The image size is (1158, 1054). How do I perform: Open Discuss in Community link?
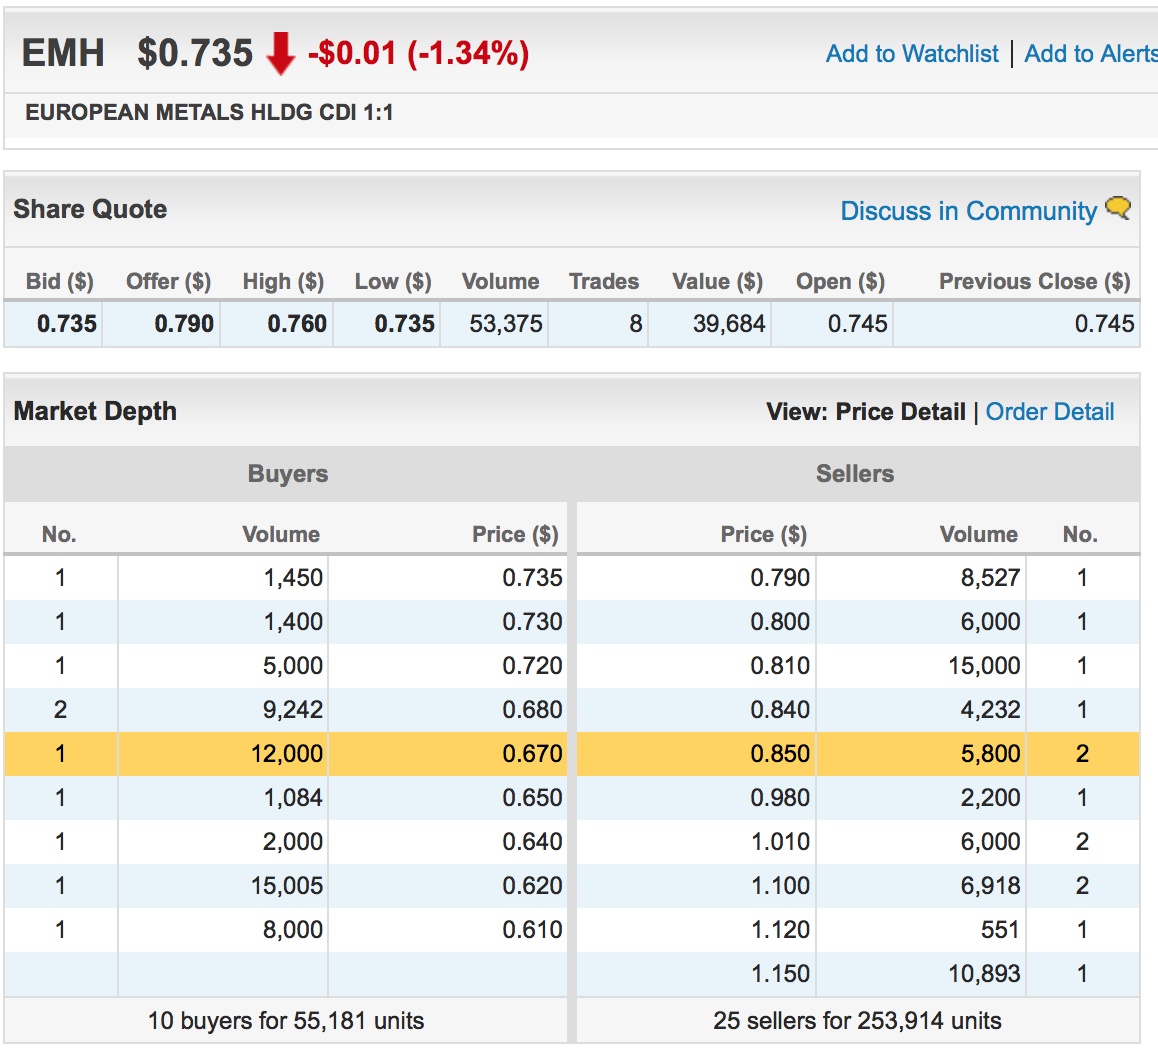pyautogui.click(x=969, y=211)
